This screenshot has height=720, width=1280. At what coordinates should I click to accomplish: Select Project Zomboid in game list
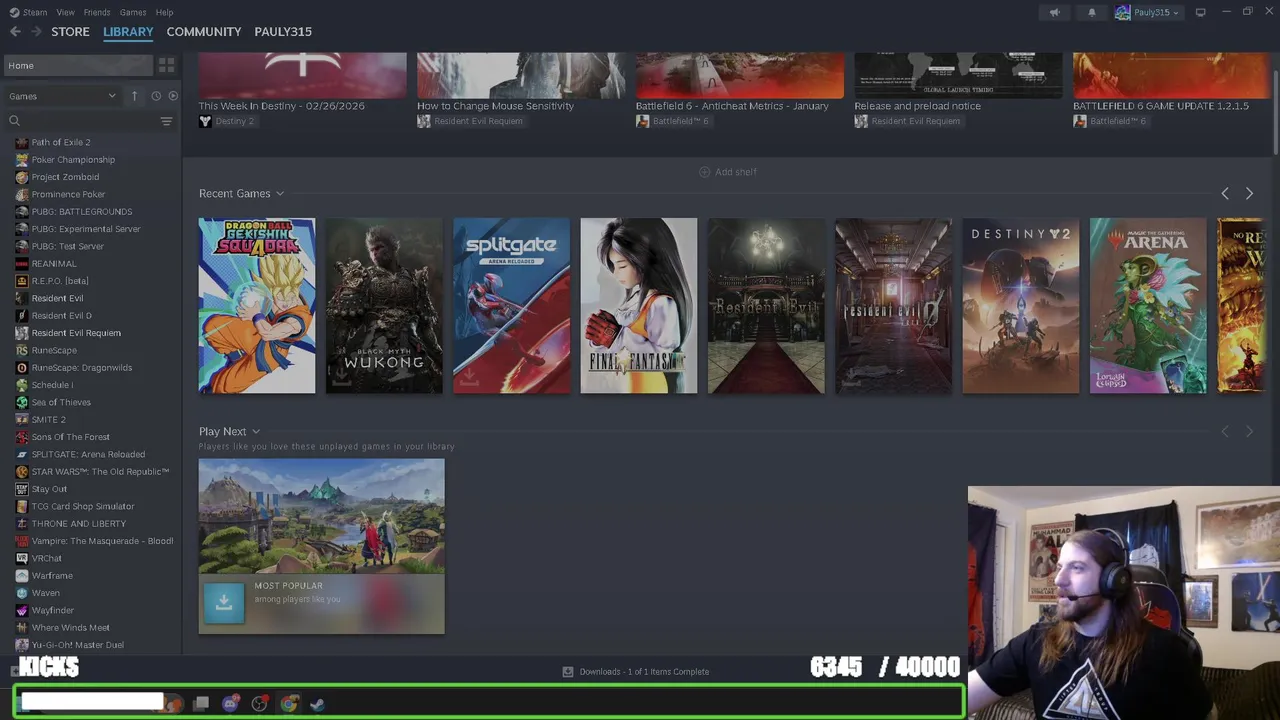point(65,177)
